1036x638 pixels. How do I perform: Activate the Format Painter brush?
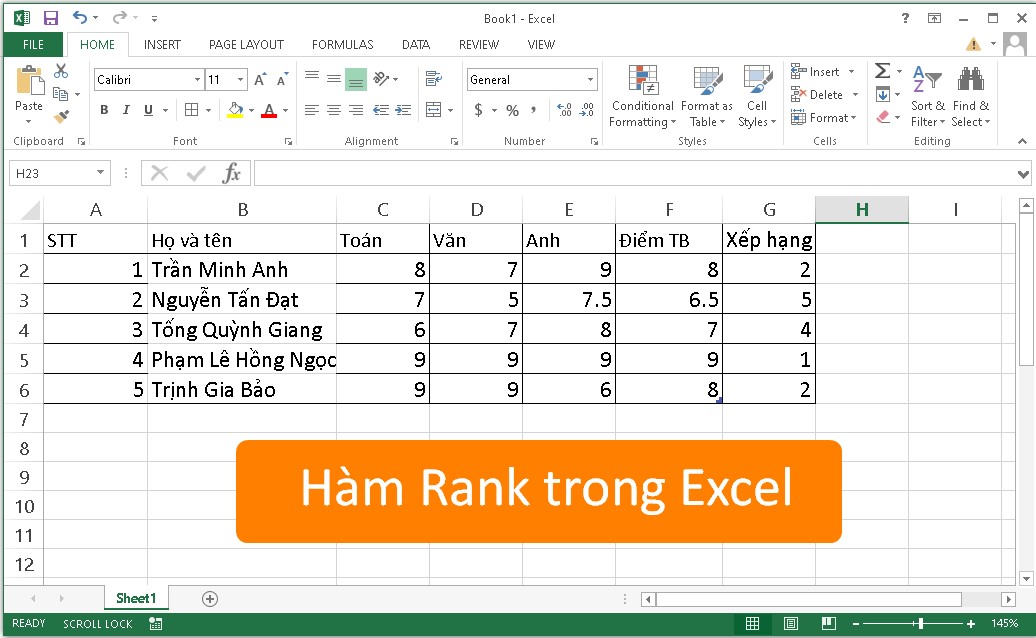pyautogui.click(x=61, y=117)
